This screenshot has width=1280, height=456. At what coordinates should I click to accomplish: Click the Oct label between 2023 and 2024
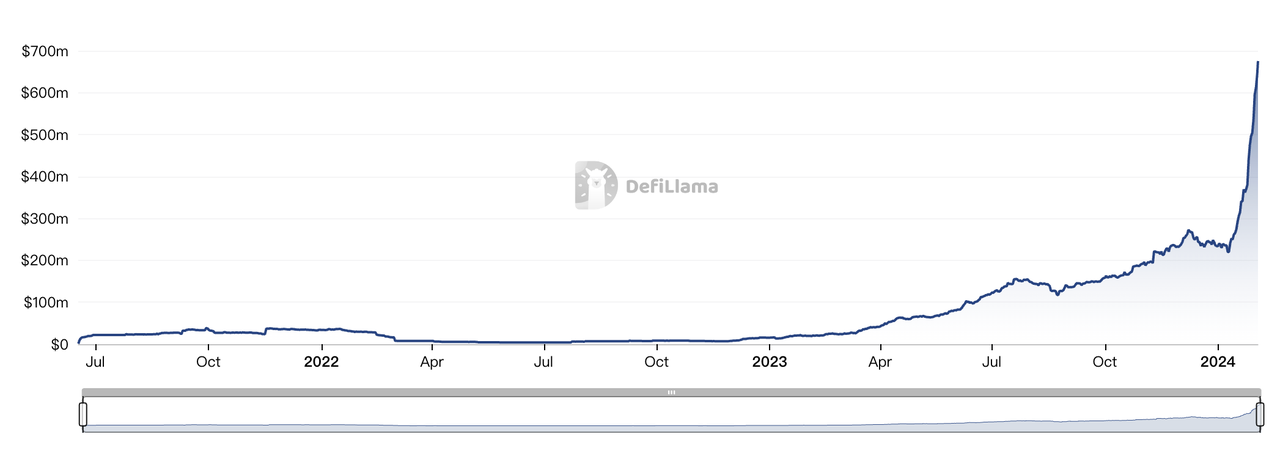coord(1105,362)
